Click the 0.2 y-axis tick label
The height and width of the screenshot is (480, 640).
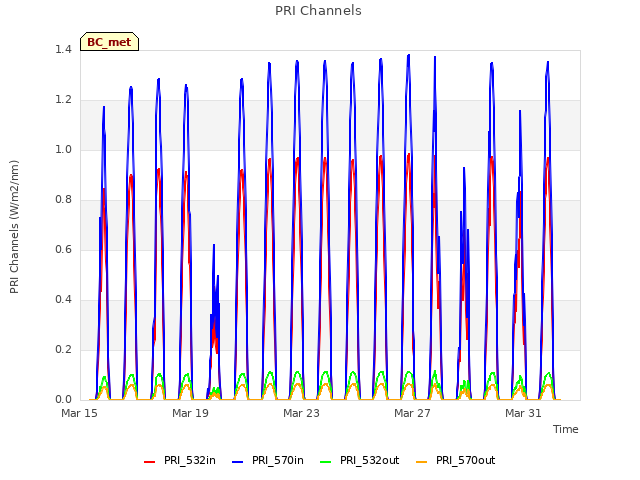click(63, 350)
